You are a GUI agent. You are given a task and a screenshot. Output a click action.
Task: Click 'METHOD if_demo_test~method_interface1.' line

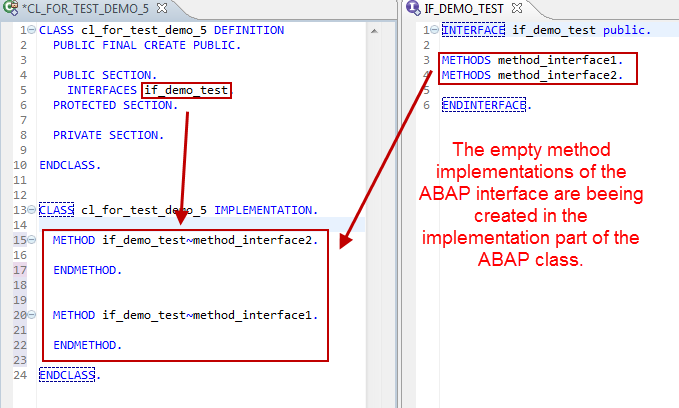pyautogui.click(x=185, y=315)
